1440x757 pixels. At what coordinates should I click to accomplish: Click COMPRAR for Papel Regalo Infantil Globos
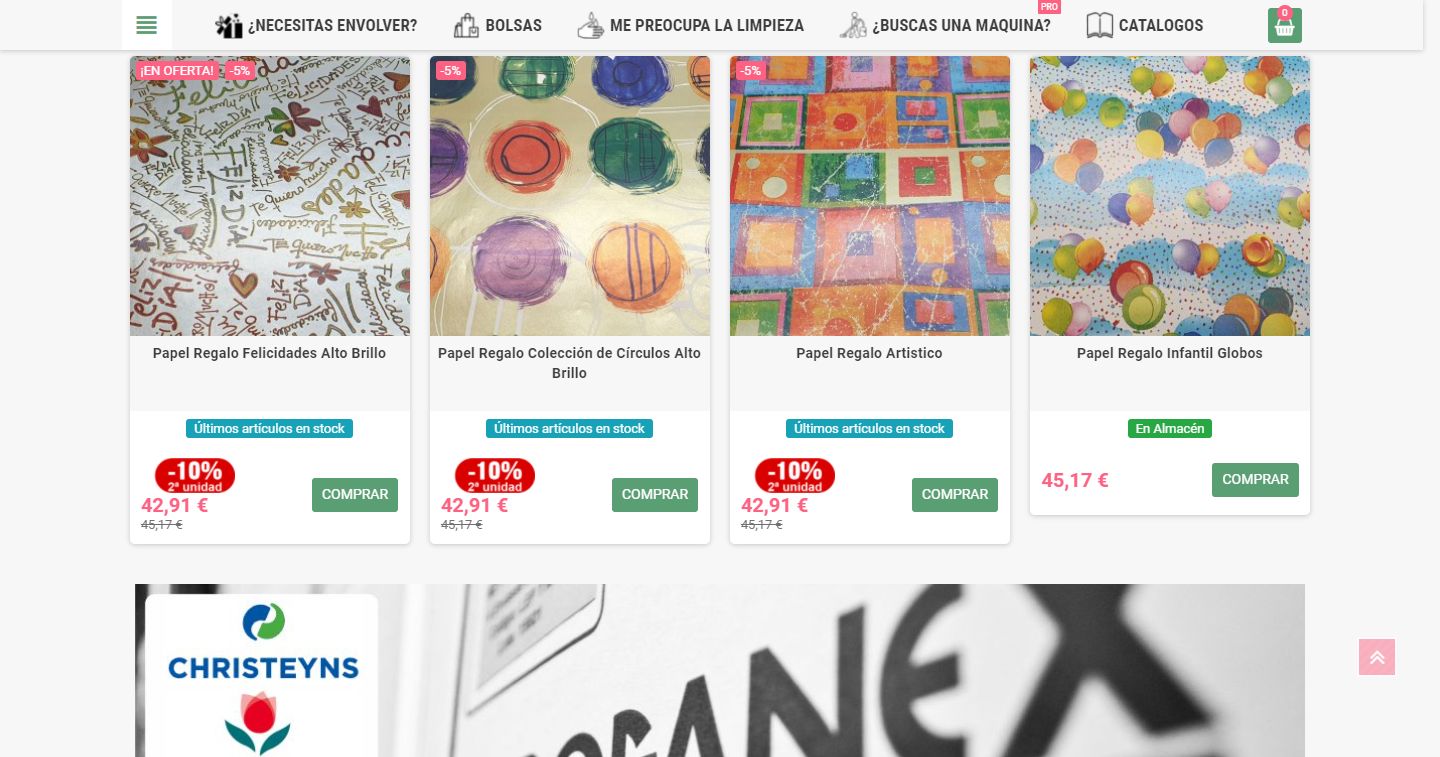[x=1255, y=480]
